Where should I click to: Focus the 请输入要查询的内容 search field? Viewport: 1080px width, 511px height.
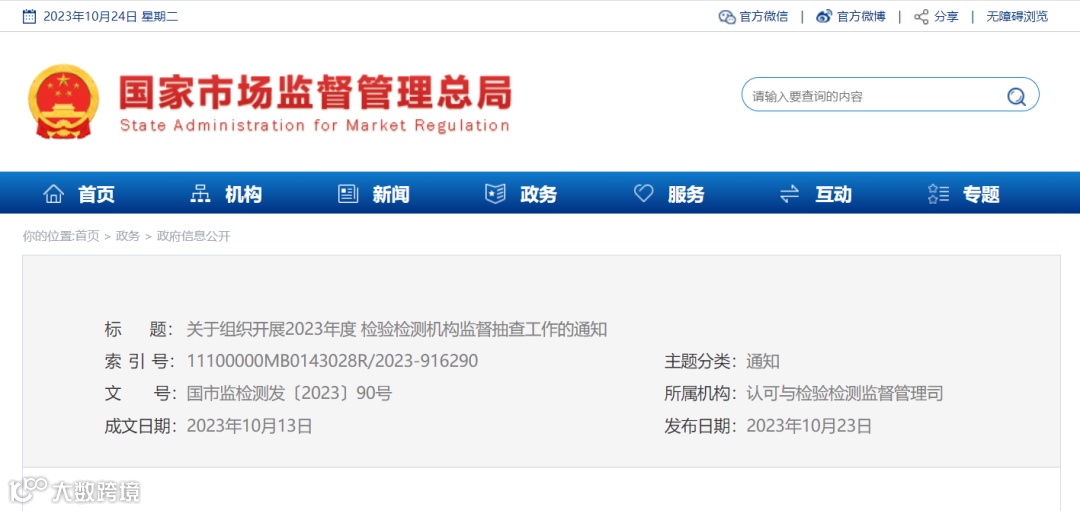click(x=890, y=96)
